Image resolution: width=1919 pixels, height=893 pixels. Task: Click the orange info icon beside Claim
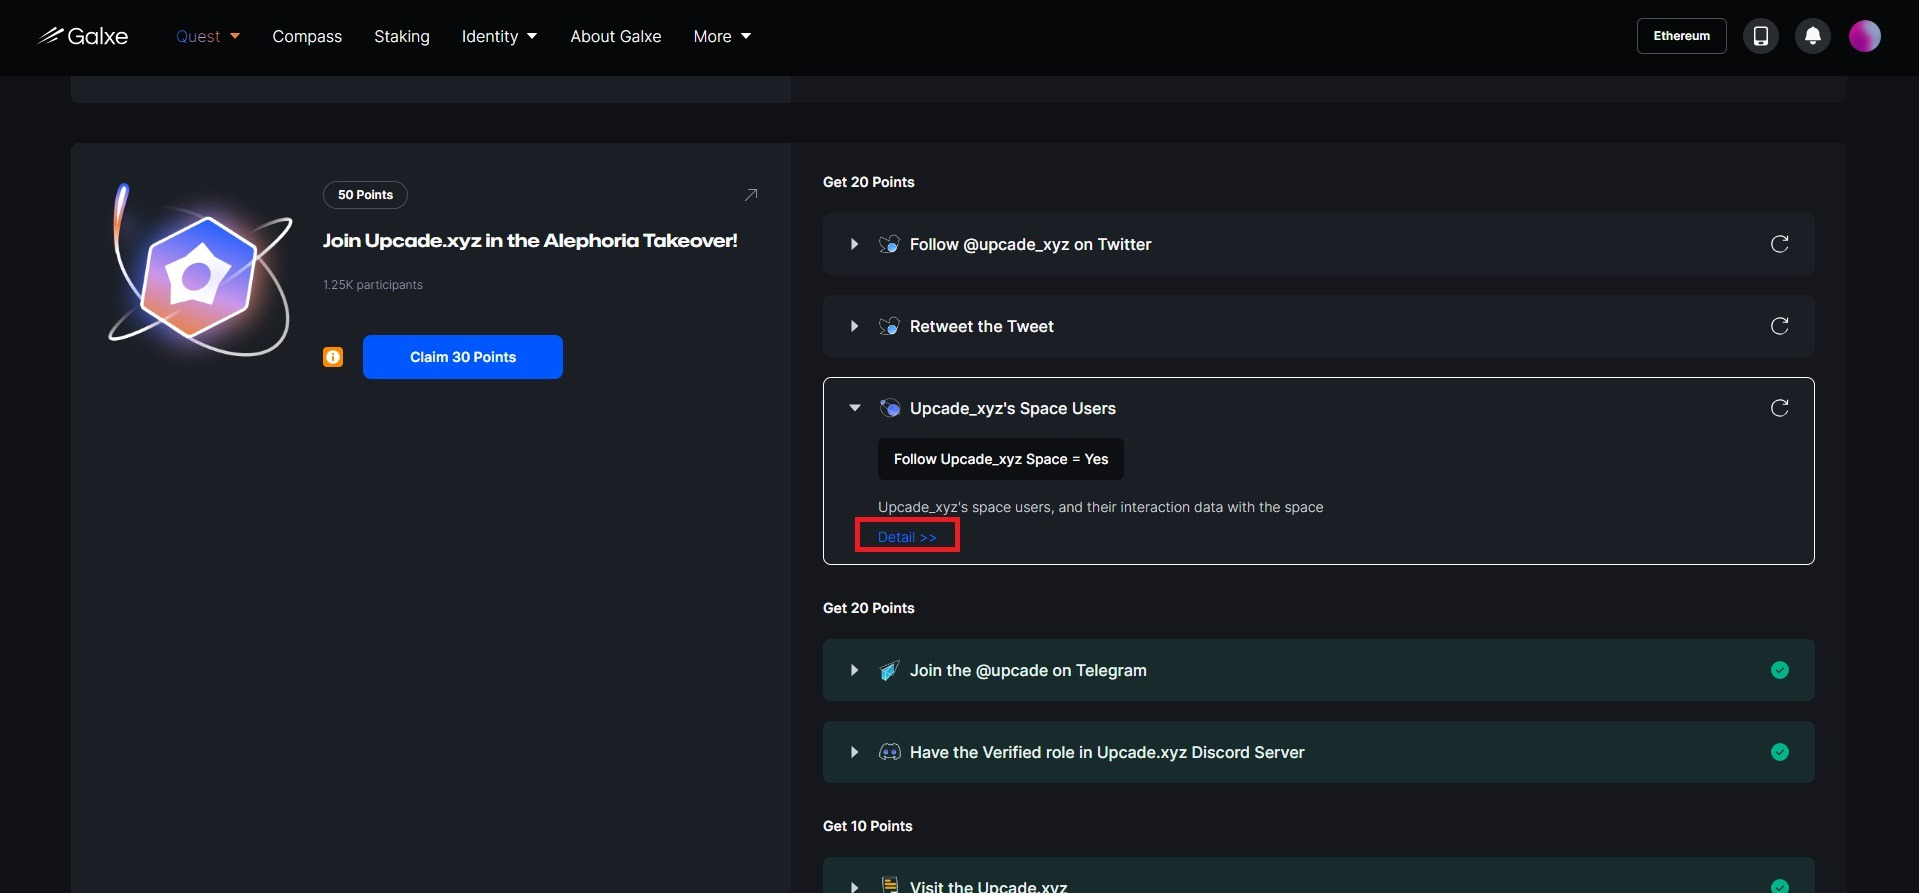coord(333,357)
